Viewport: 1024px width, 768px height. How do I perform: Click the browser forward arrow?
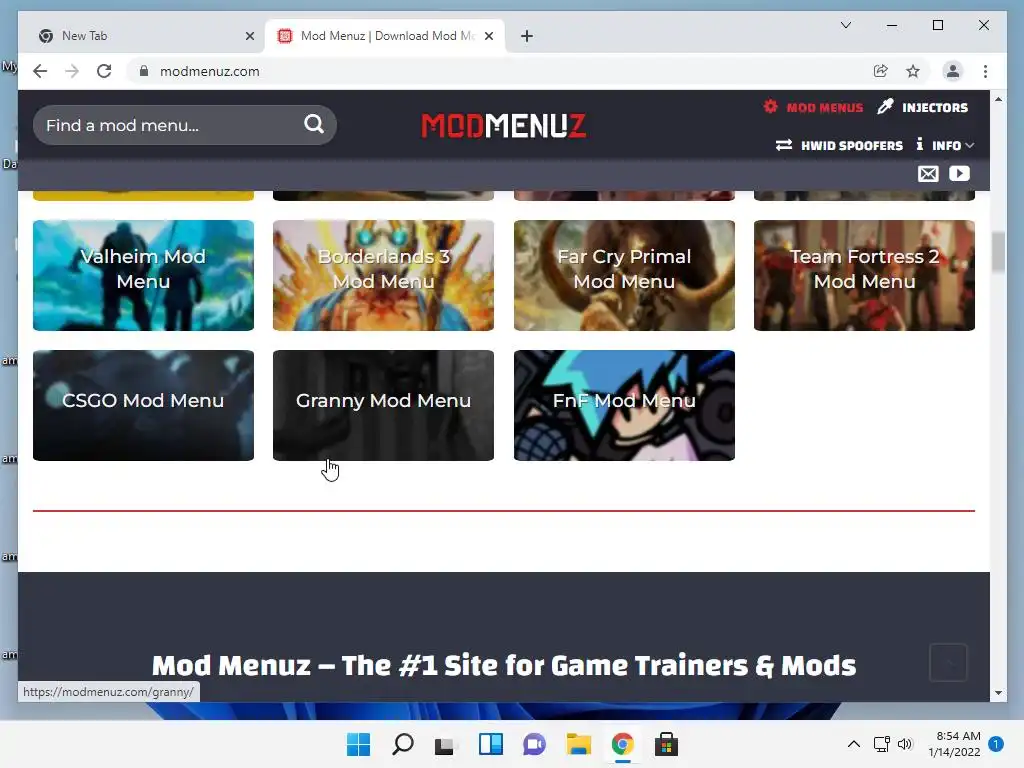72,71
